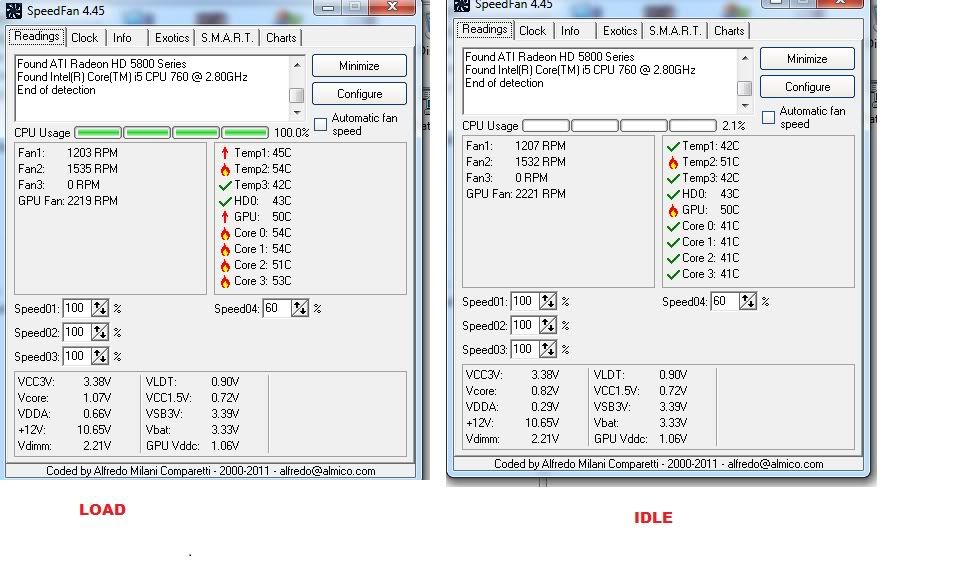Click the Core 0 flame icon in LOAD window
The width and height of the screenshot is (960, 577).
(225, 233)
